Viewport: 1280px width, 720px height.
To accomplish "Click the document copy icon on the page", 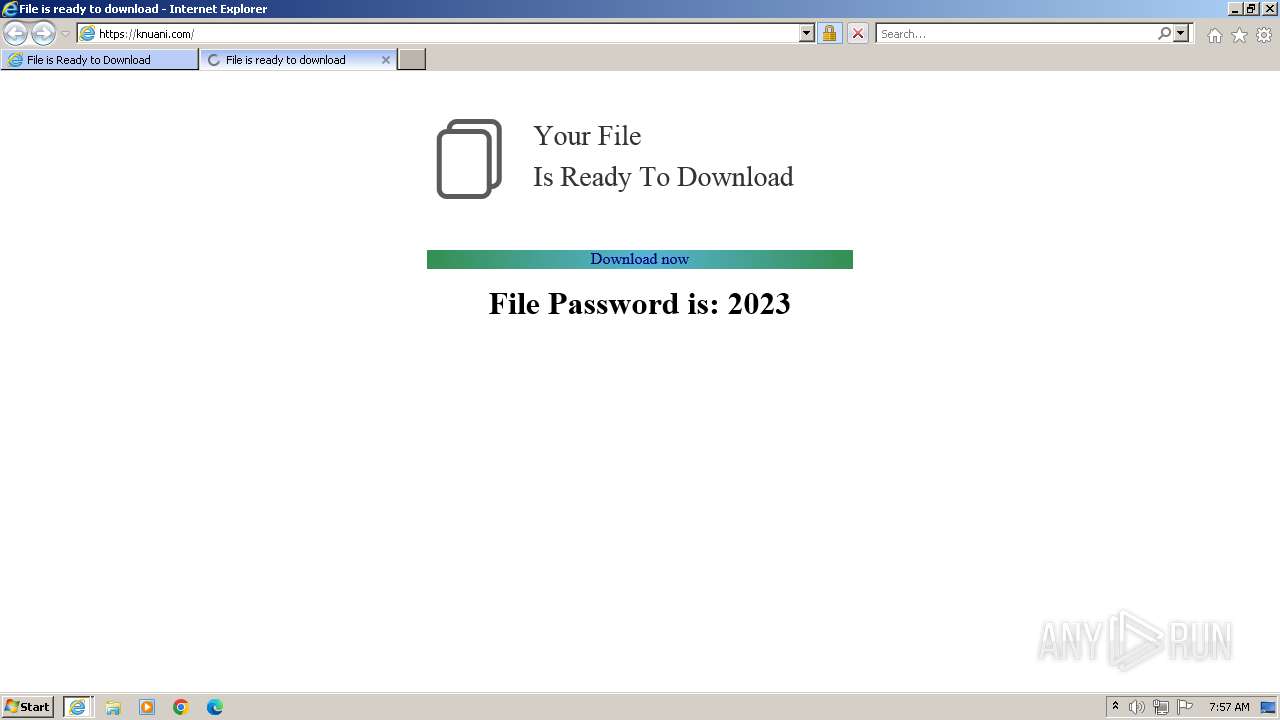I will 469,159.
